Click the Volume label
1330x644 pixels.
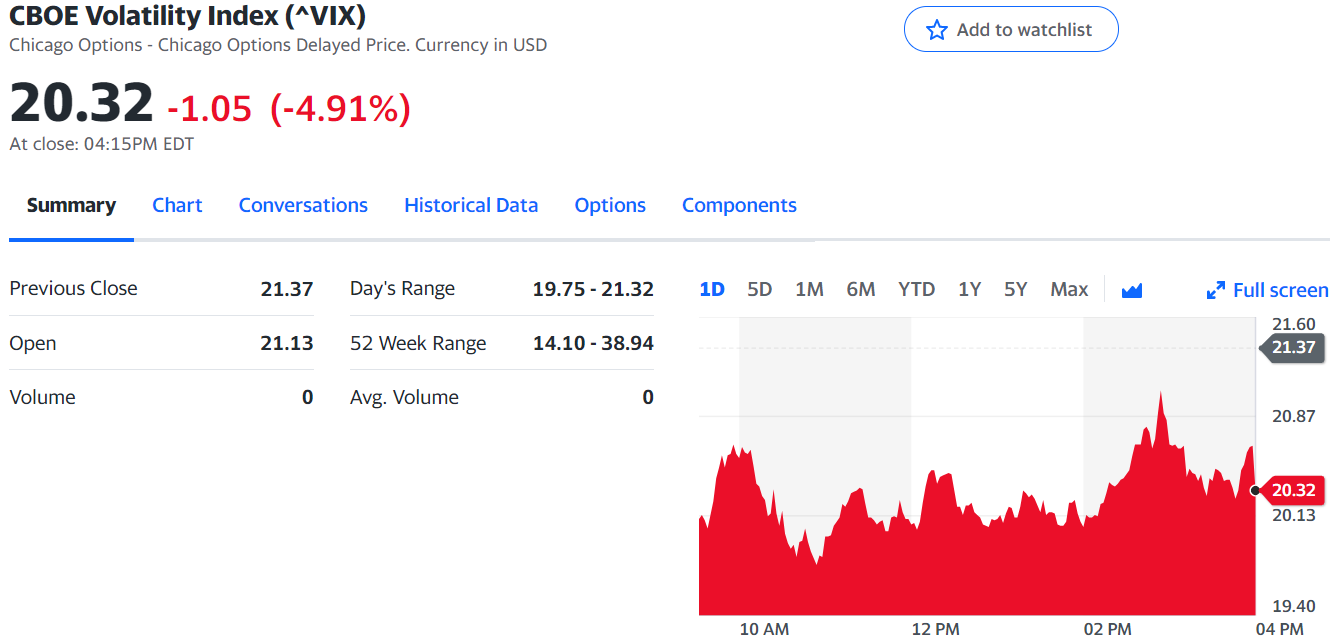(42, 397)
